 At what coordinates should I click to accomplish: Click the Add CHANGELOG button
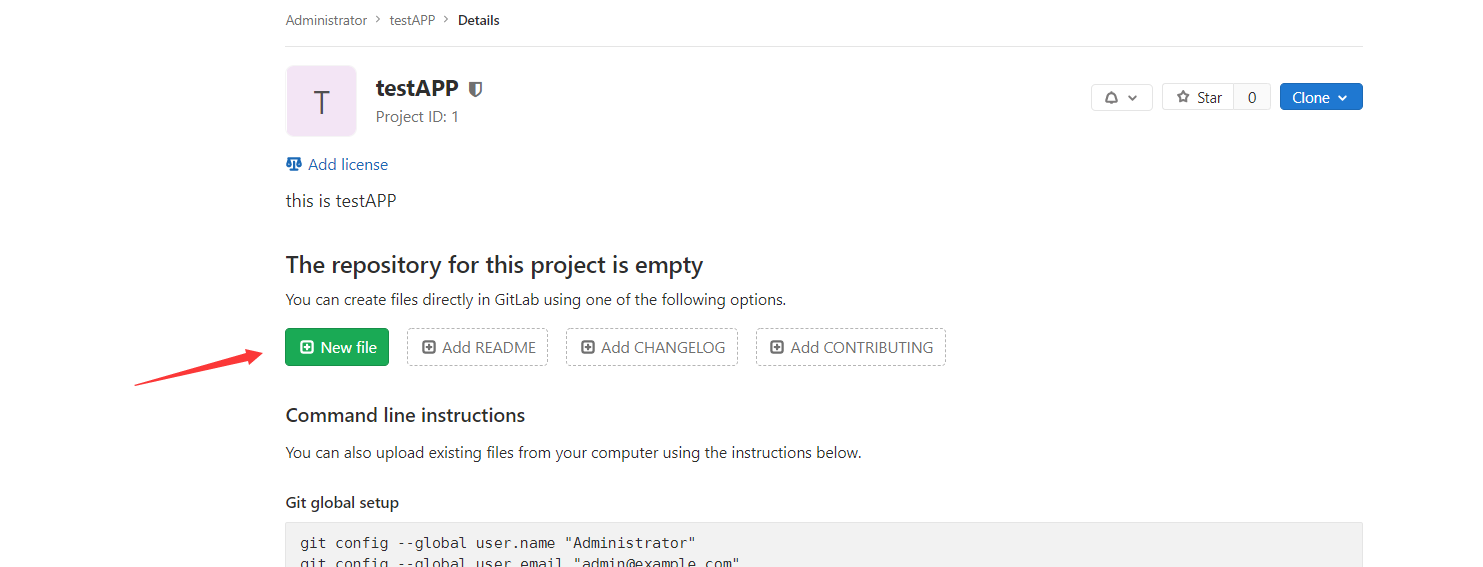652,347
